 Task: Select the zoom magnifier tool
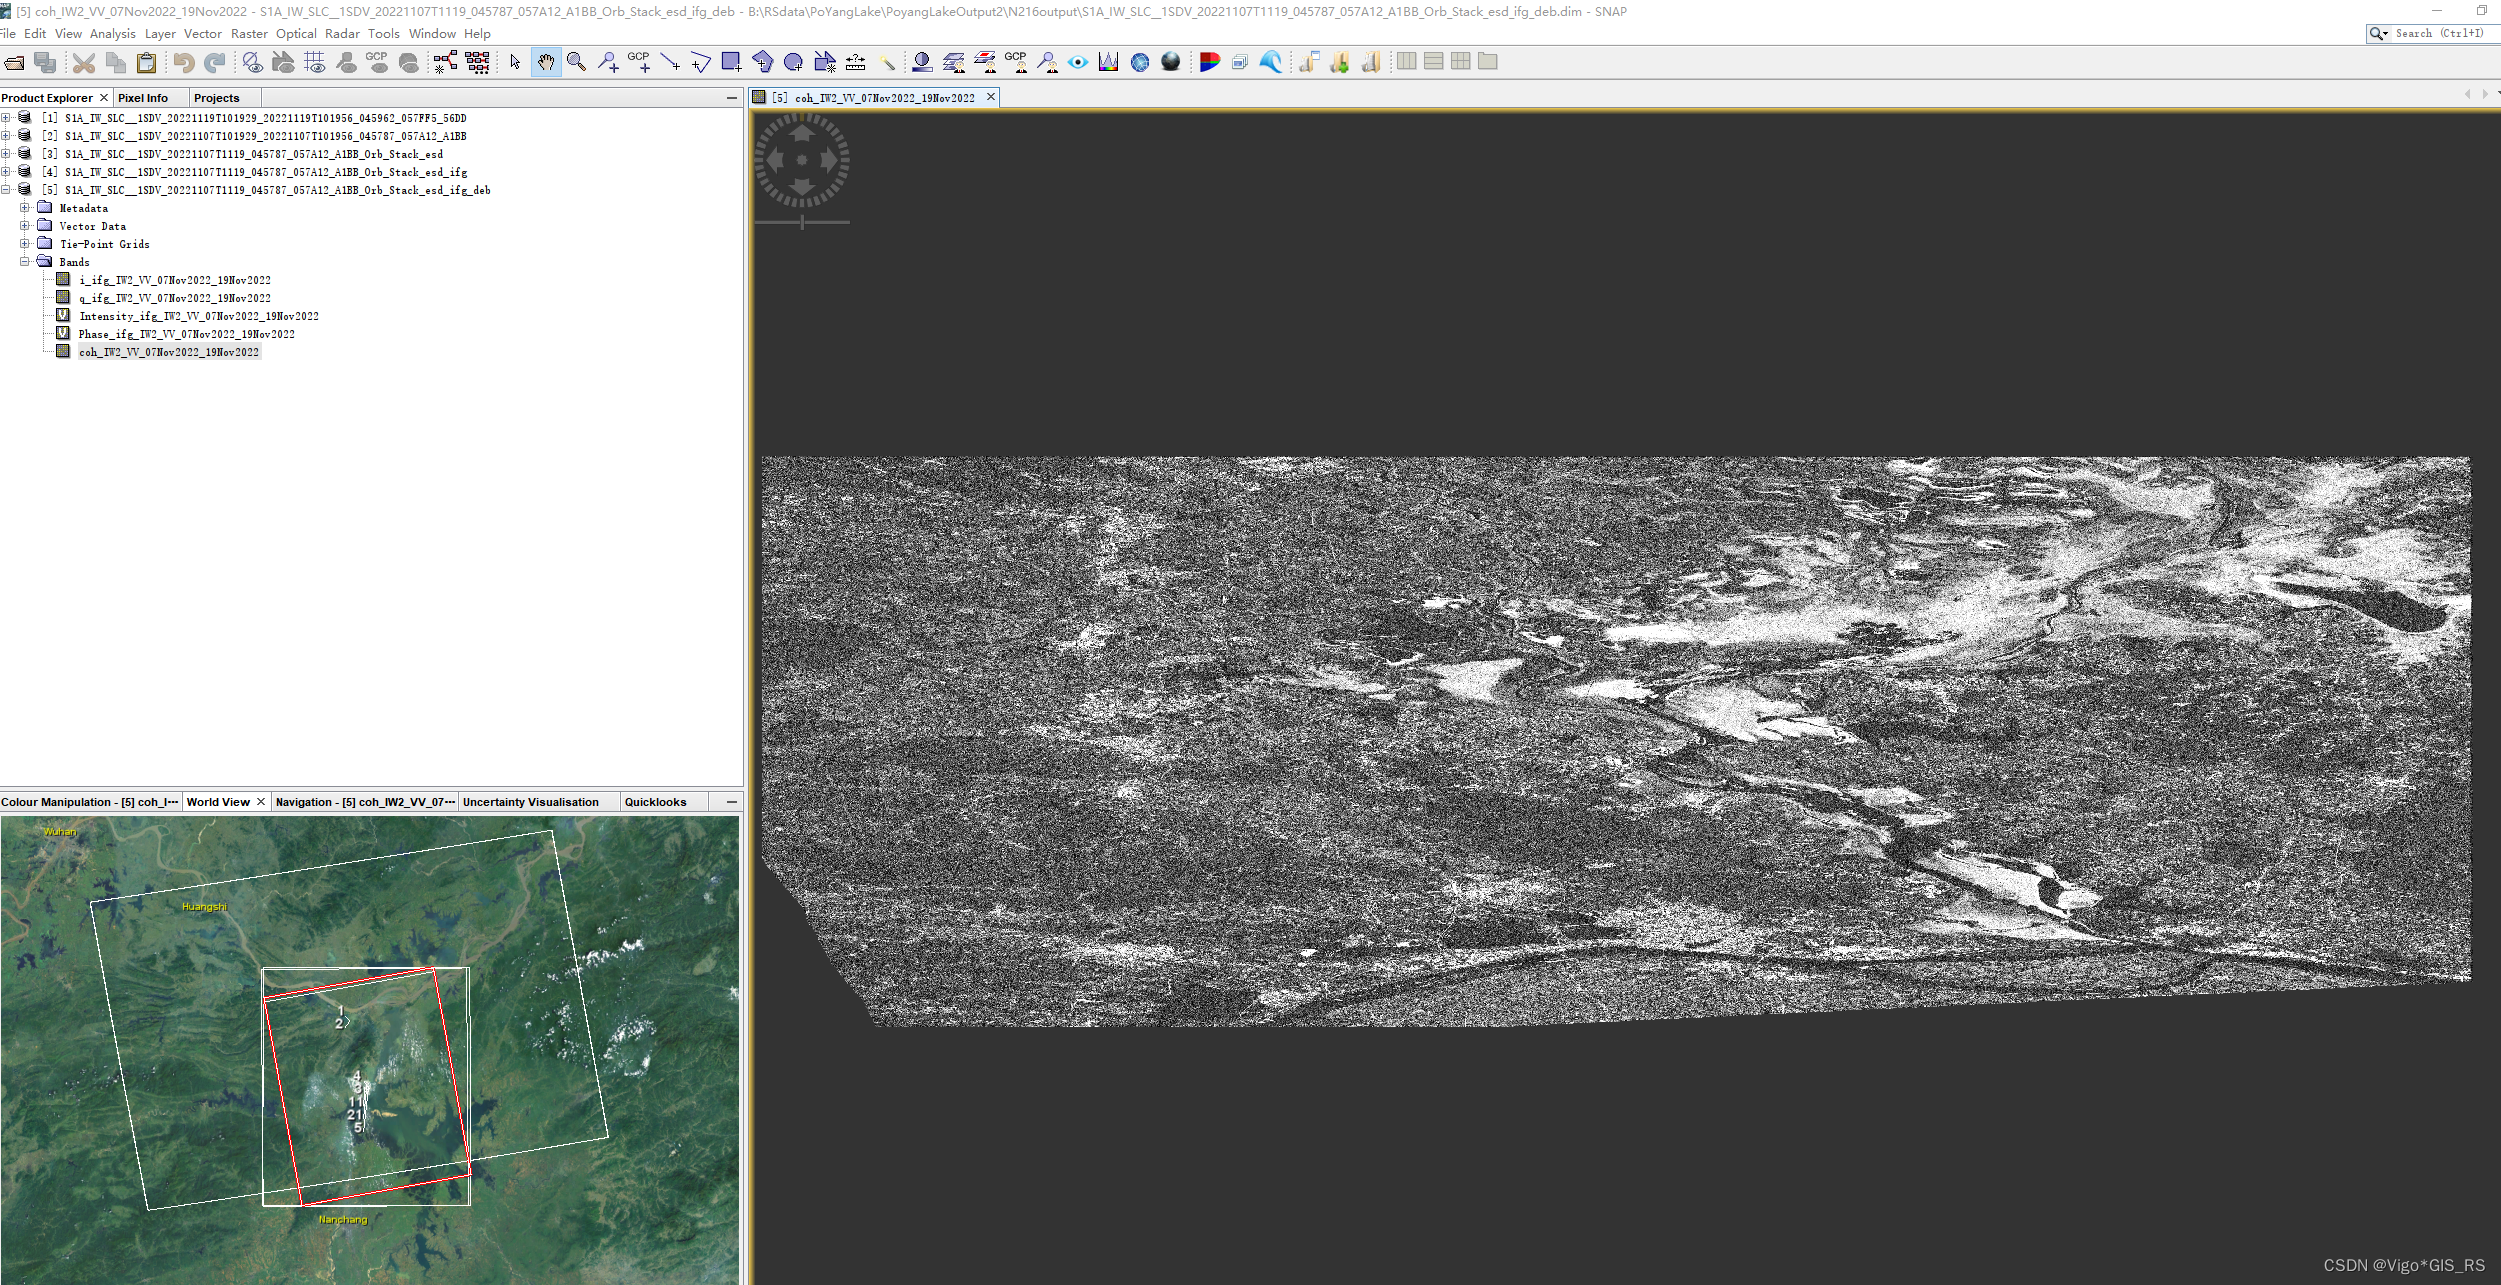(576, 62)
